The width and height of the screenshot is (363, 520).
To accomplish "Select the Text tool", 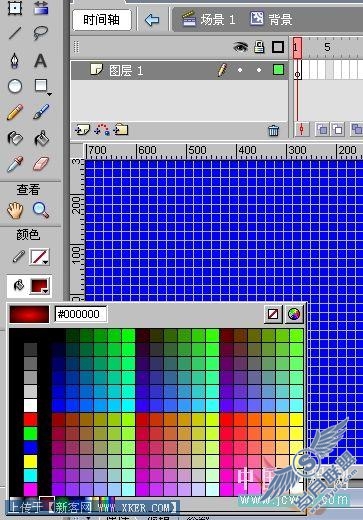I will click(x=41, y=61).
